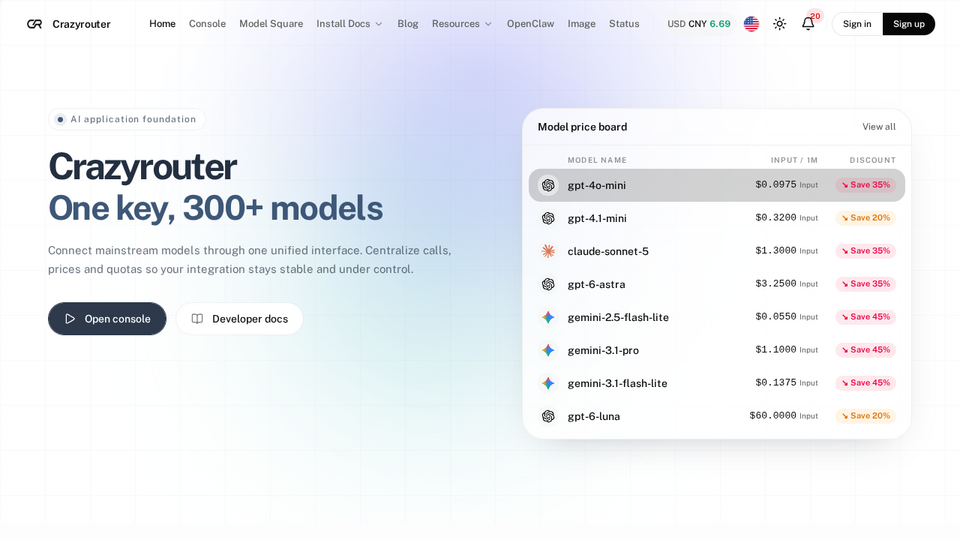
Task: Click the INPUT / 1M column header
Action: coord(794,160)
